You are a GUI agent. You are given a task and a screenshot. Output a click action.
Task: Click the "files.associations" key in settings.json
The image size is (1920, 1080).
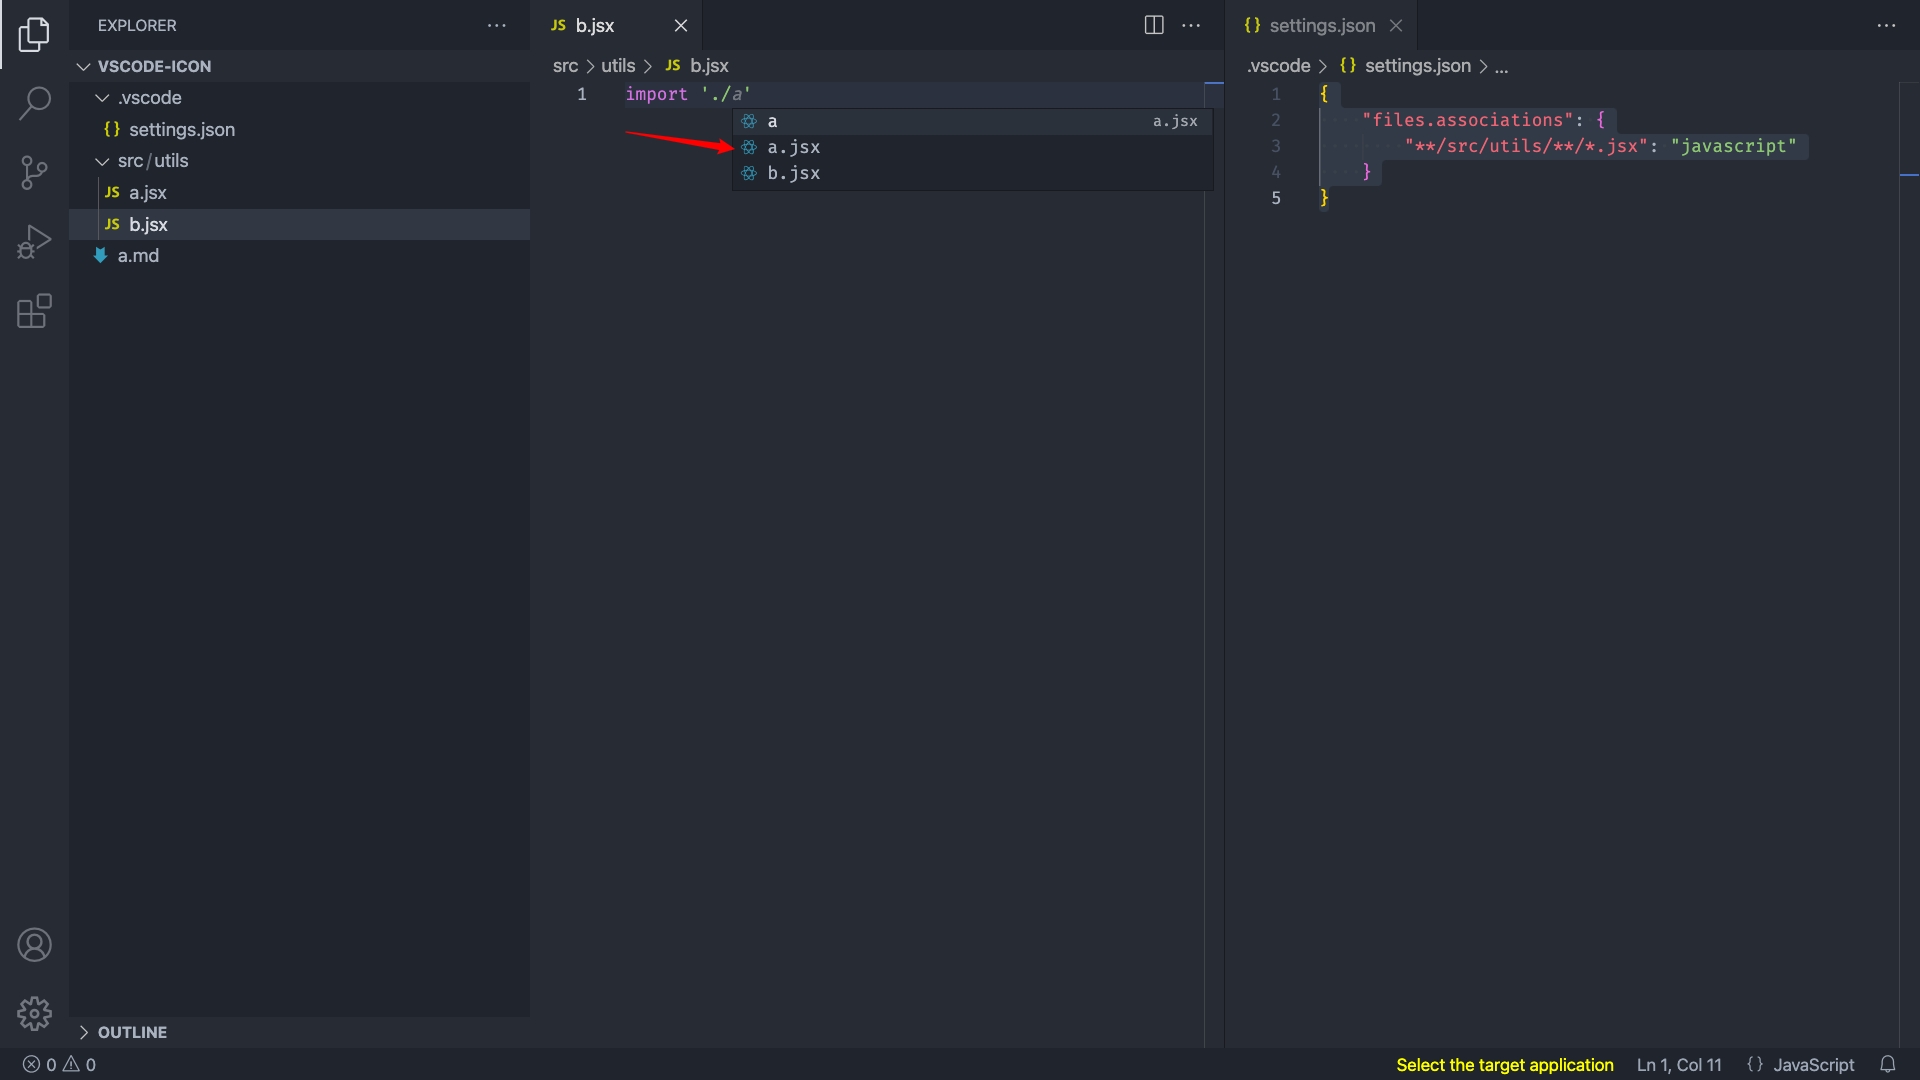click(1468, 120)
